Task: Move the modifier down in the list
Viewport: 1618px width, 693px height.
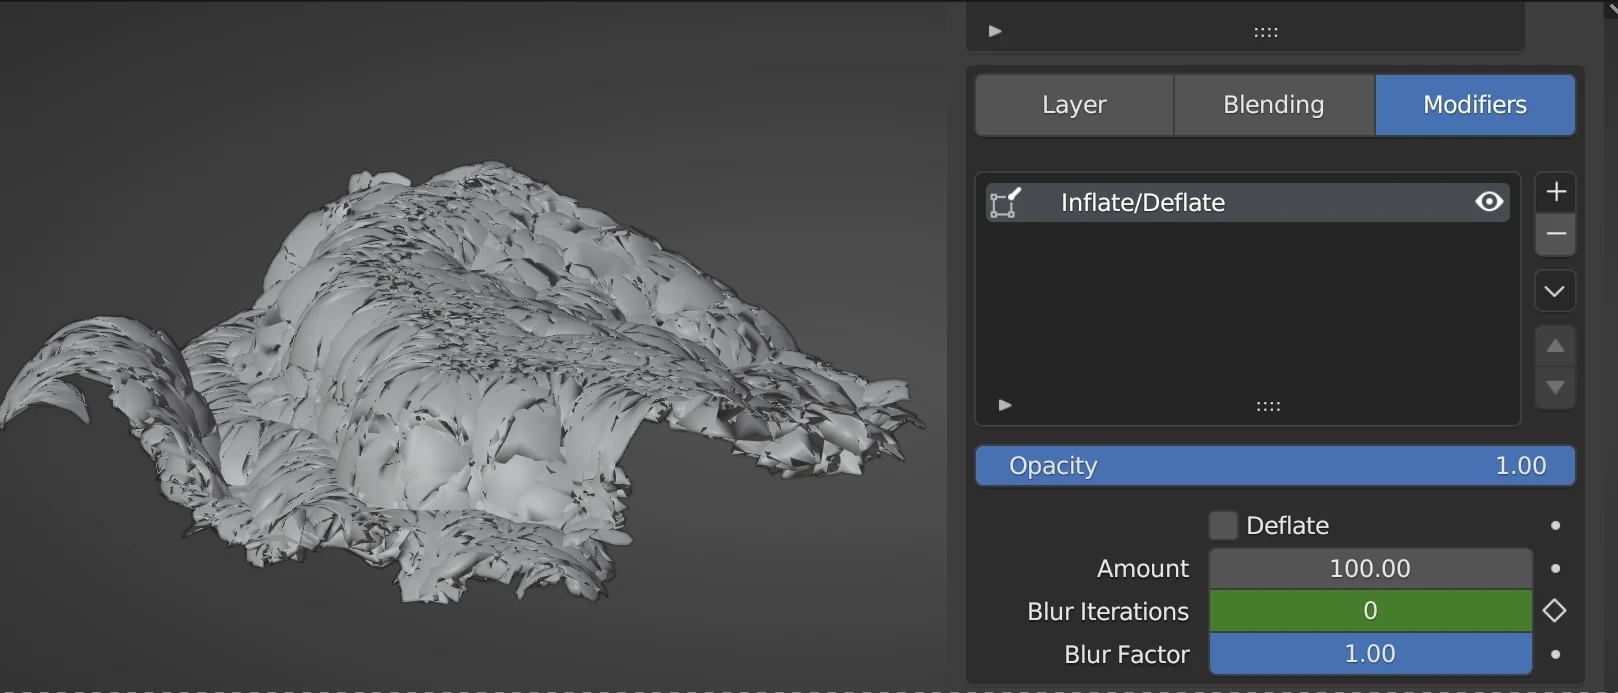Action: [1555, 388]
